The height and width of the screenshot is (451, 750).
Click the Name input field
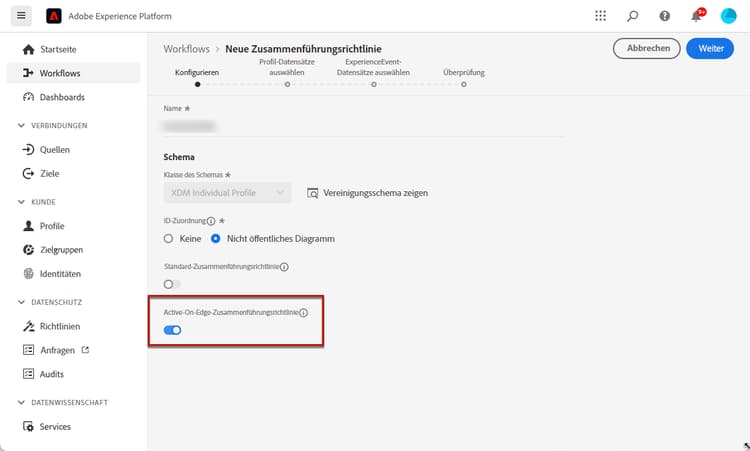(x=364, y=126)
